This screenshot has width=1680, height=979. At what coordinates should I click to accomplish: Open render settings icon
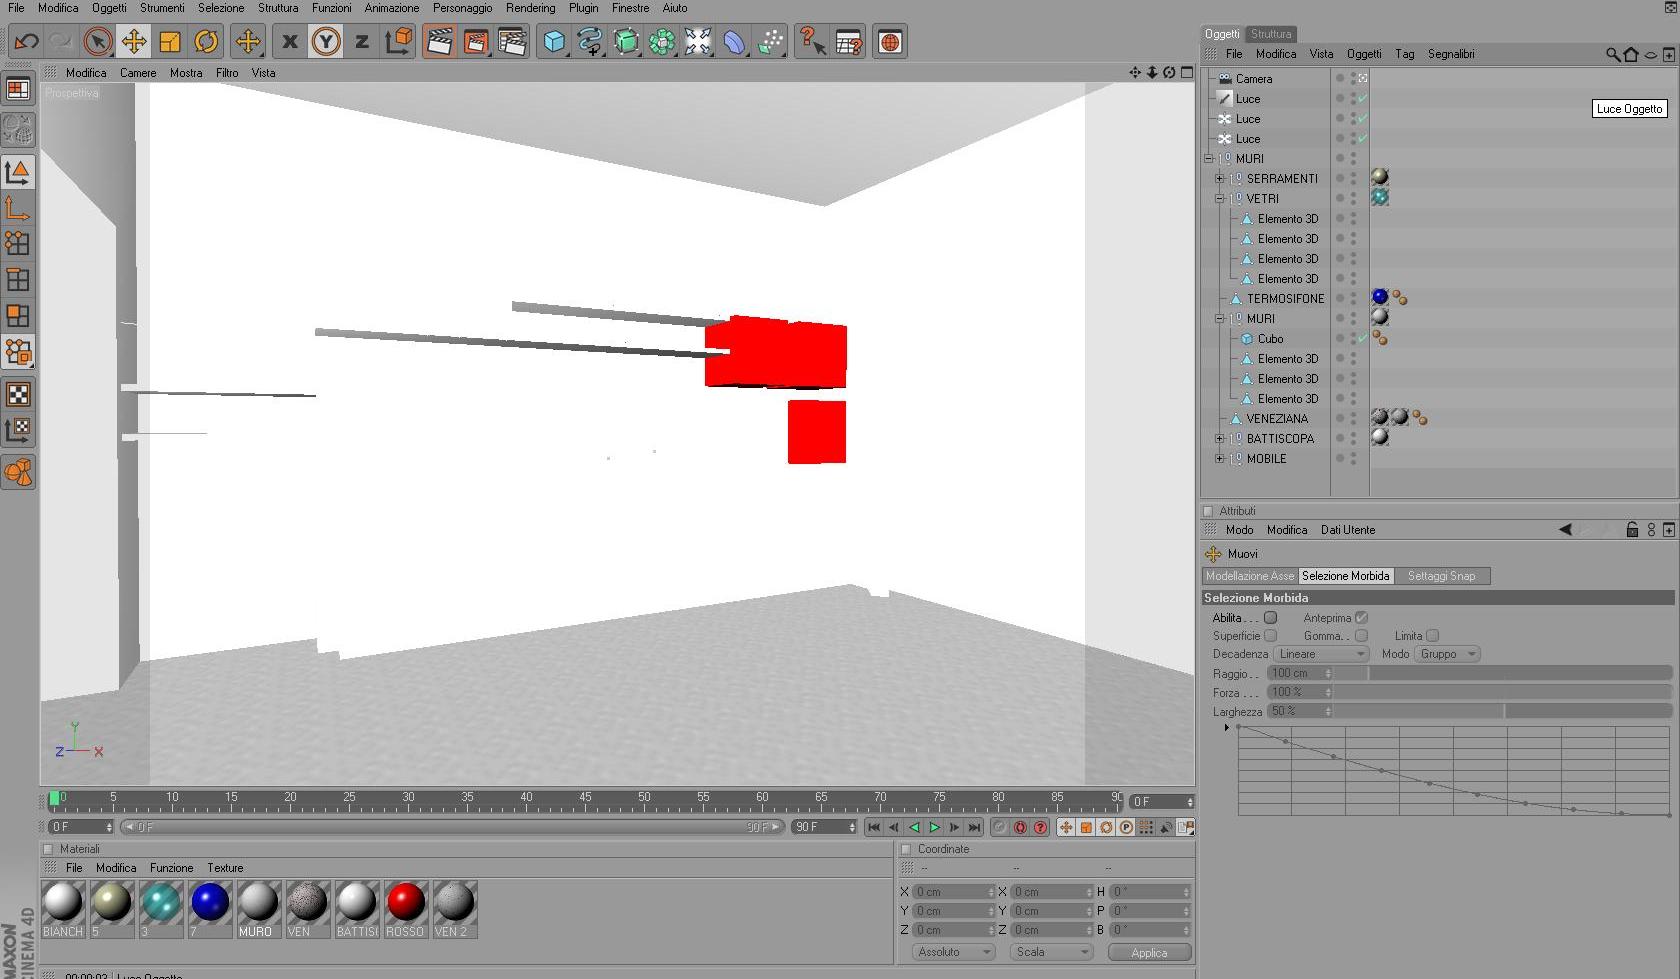point(512,42)
